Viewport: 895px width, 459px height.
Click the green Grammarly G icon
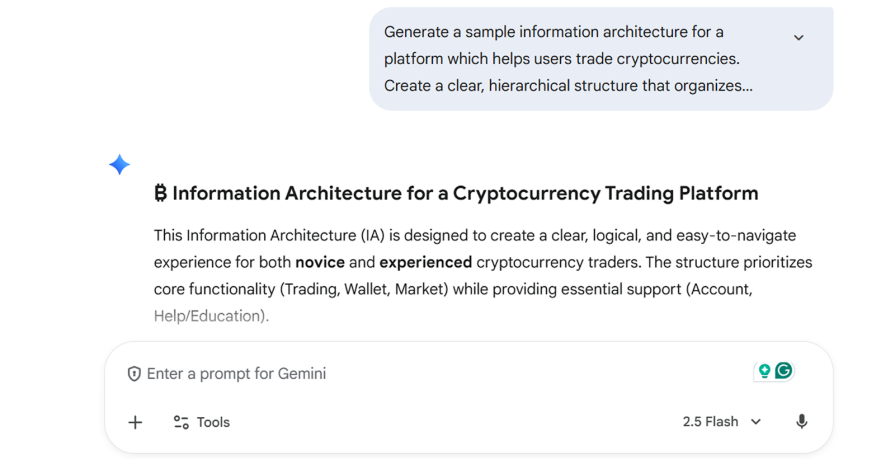tap(784, 371)
